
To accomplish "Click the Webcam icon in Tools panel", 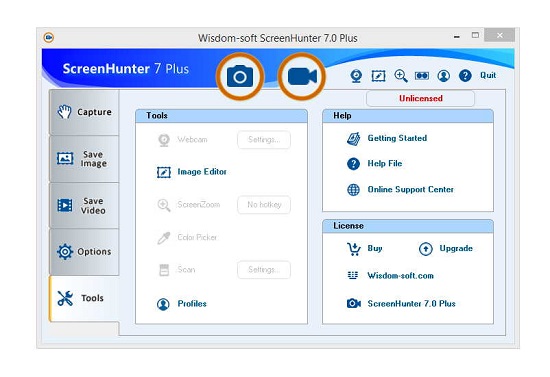I will coord(164,140).
